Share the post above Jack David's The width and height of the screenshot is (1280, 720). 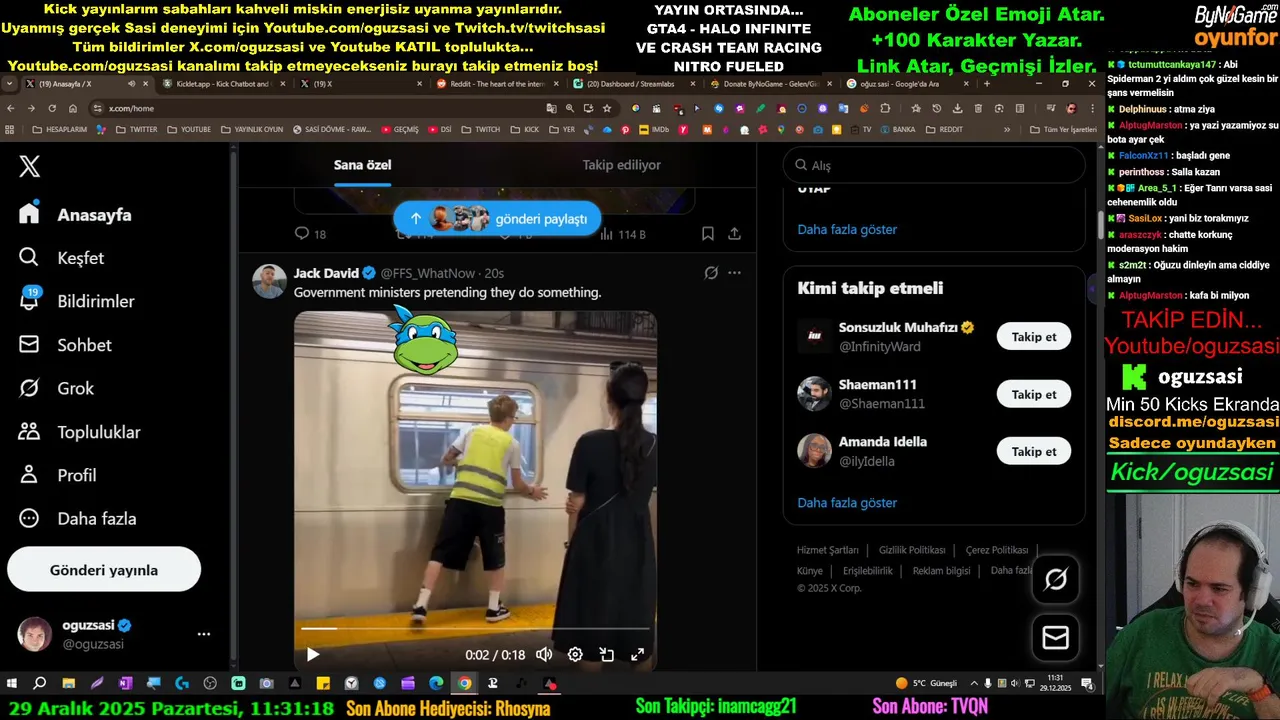(x=734, y=234)
